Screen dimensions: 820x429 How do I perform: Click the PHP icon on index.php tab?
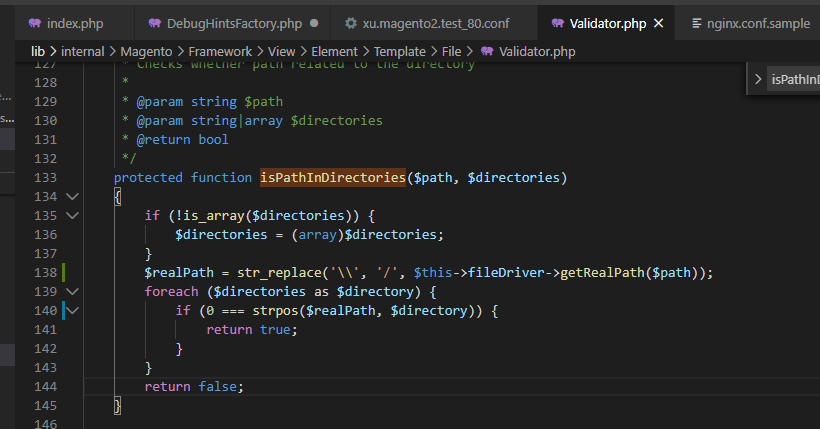coord(34,23)
